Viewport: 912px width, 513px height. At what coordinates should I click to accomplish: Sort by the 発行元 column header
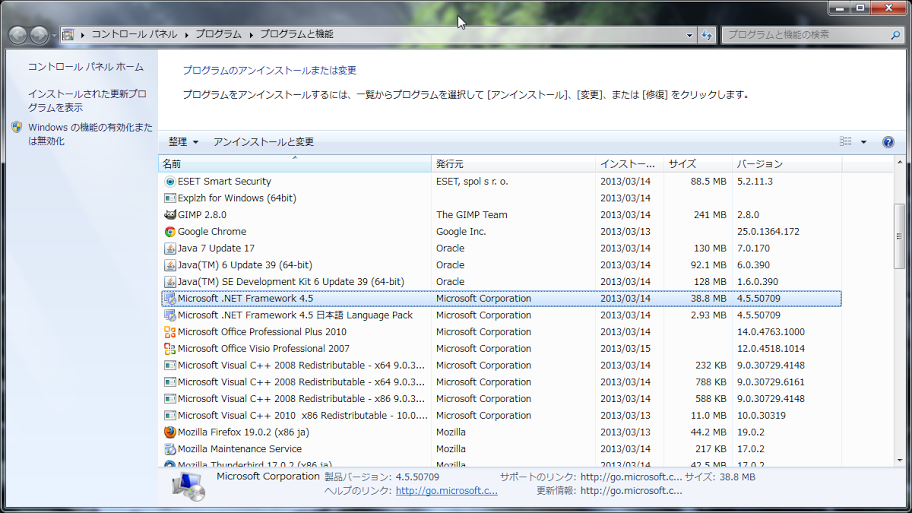pos(514,164)
